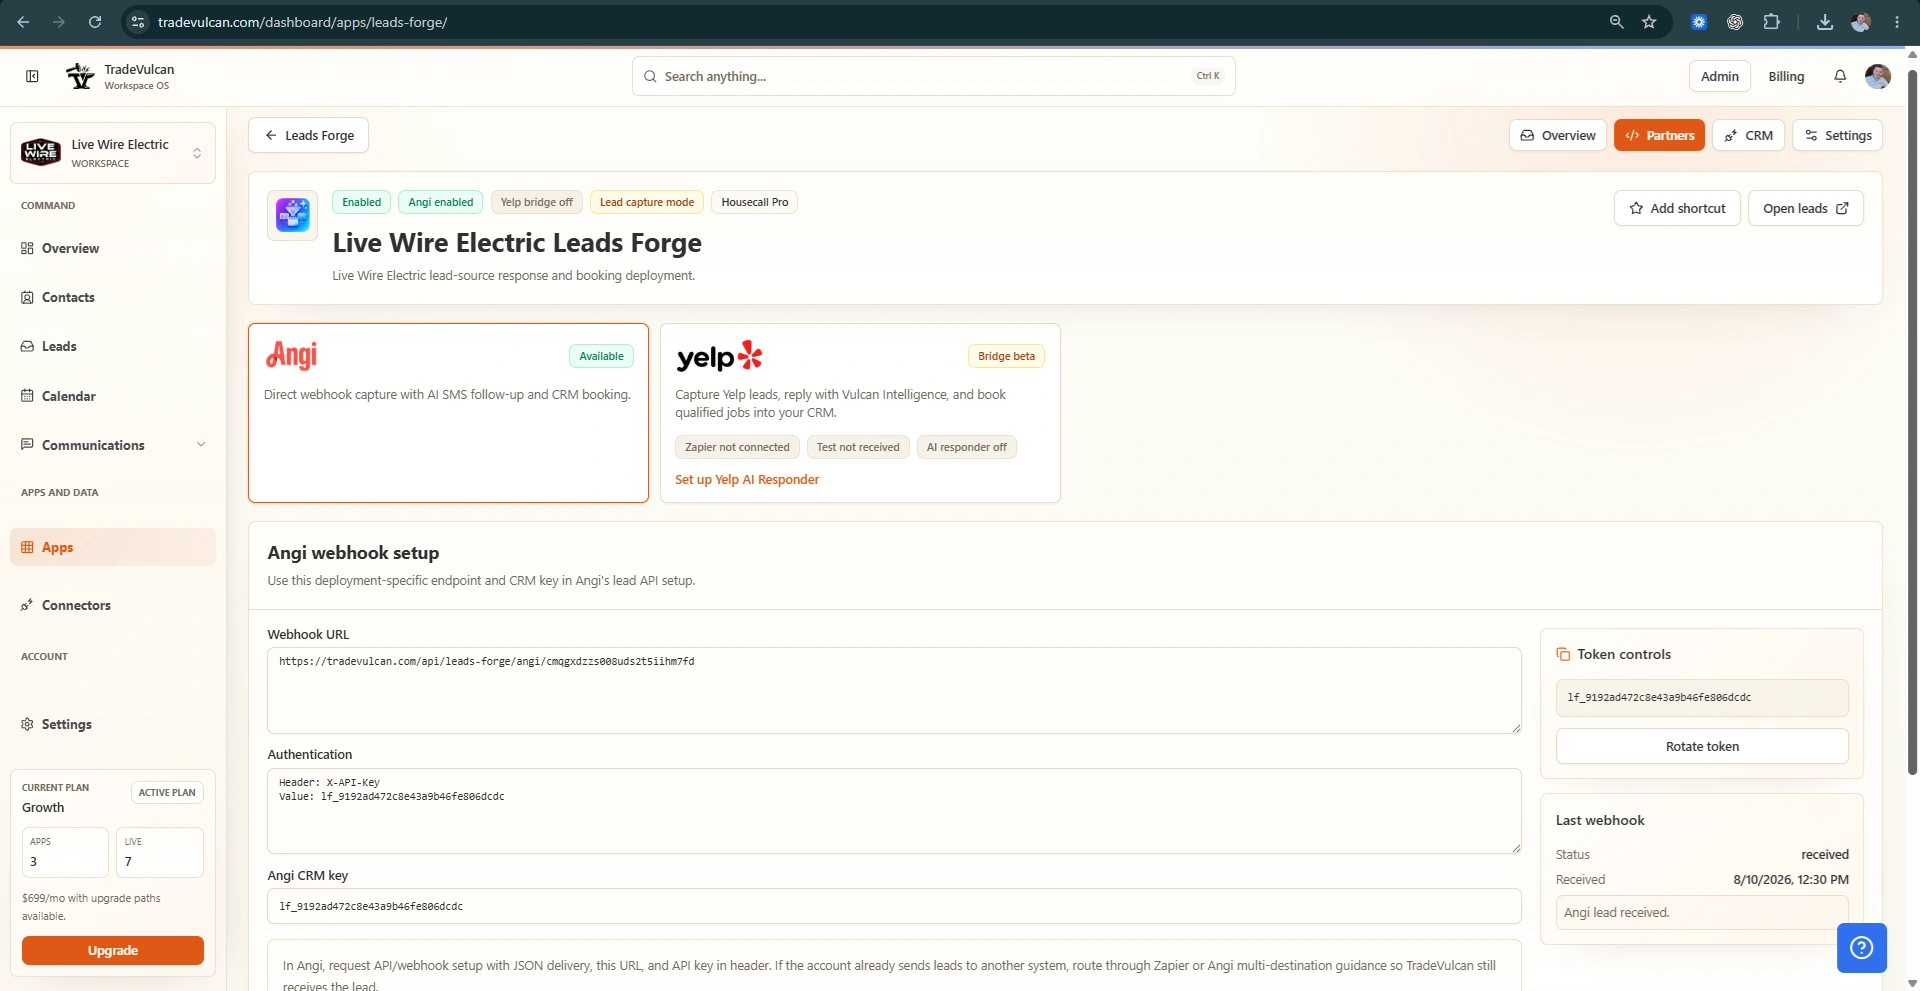Click Add shortcut star button
This screenshot has width=1920, height=991.
[x=1677, y=208]
